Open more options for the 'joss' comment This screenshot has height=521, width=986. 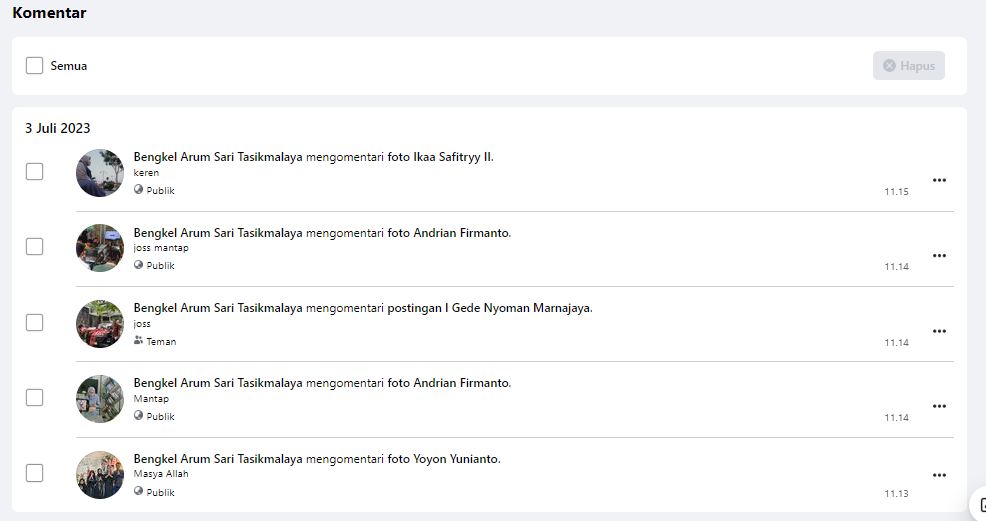tap(939, 331)
